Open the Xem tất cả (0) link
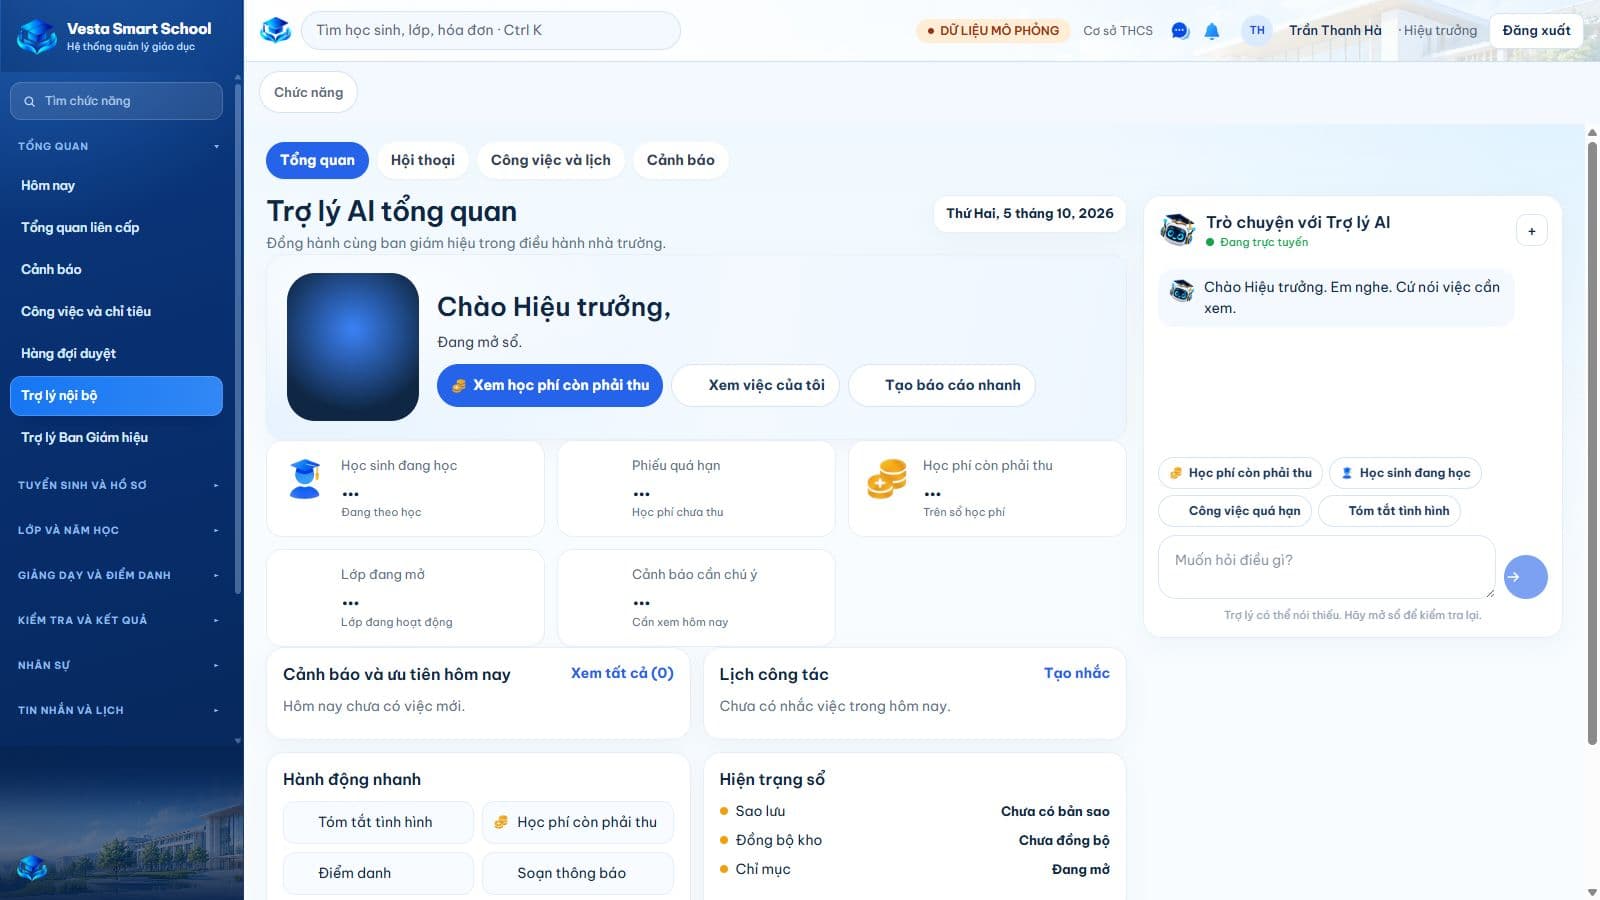 click(622, 673)
